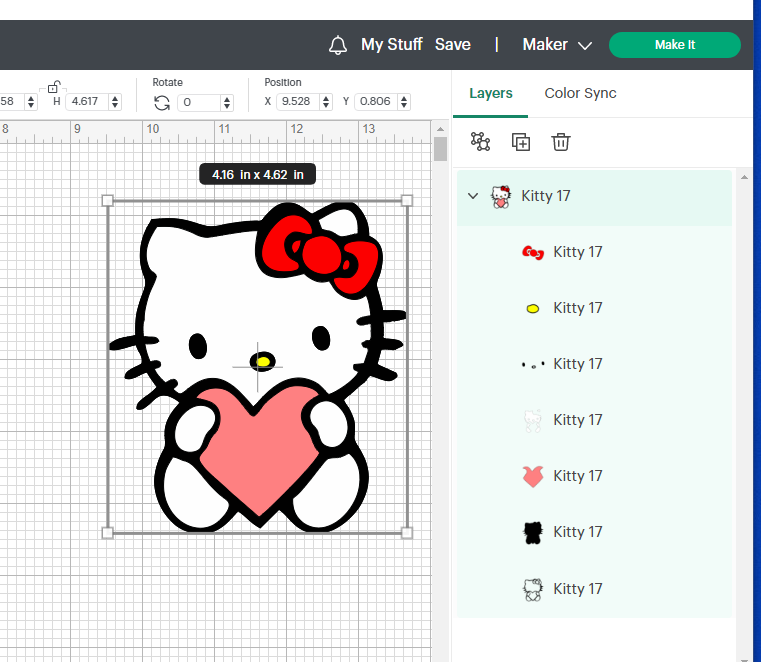The image size is (761, 662).
Task: Click the layers panel scroll up arrow
Action: (744, 178)
